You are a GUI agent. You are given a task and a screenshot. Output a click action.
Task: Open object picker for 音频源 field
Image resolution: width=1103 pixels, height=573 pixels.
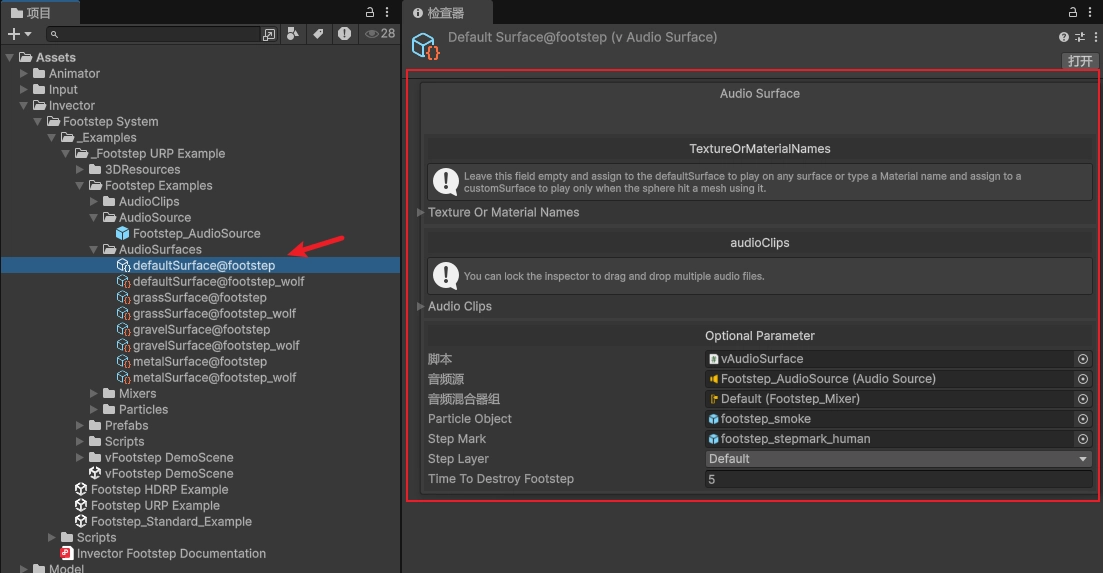pos(1083,379)
